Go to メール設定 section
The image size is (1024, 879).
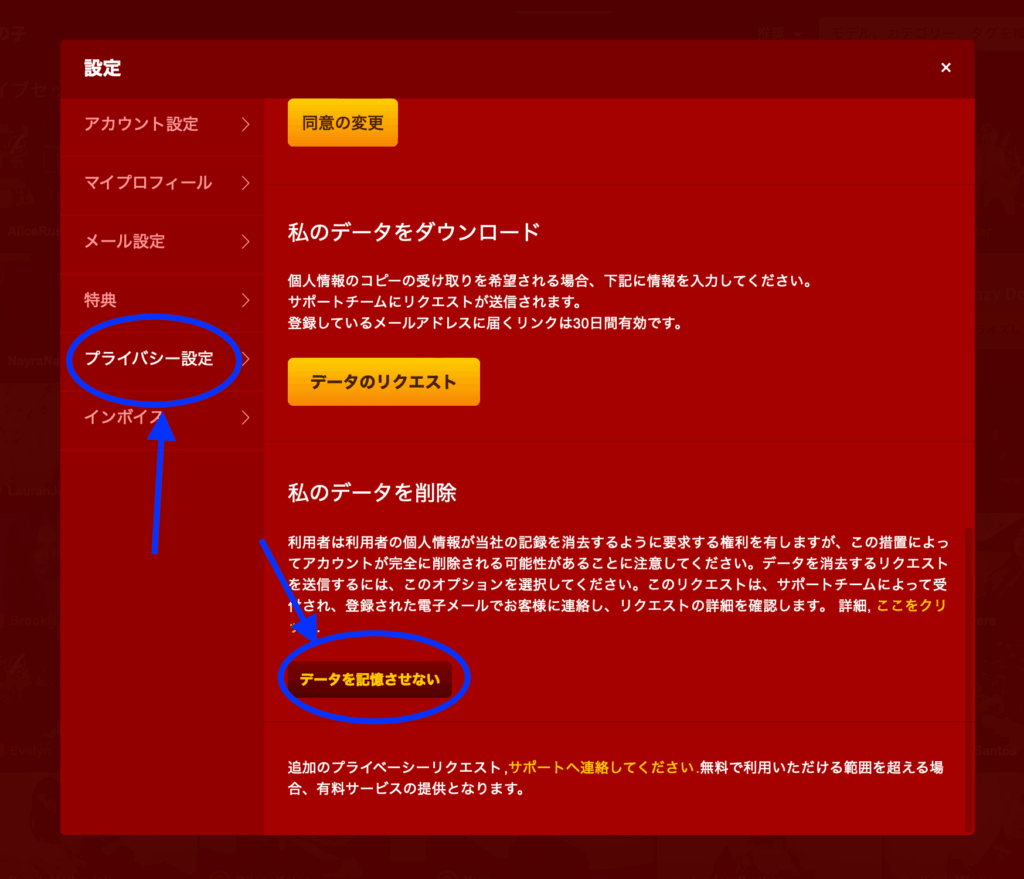(125, 241)
